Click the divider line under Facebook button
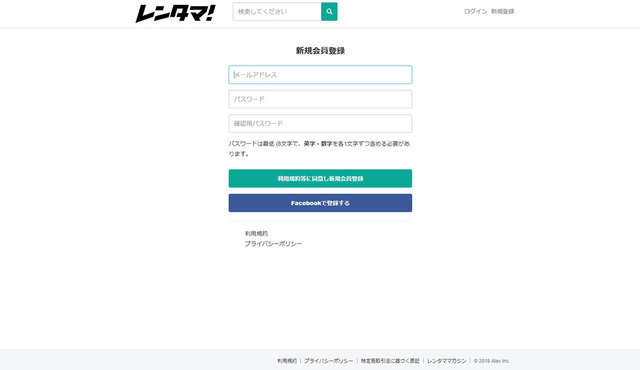Viewport: 640px width, 370px height. (320, 221)
